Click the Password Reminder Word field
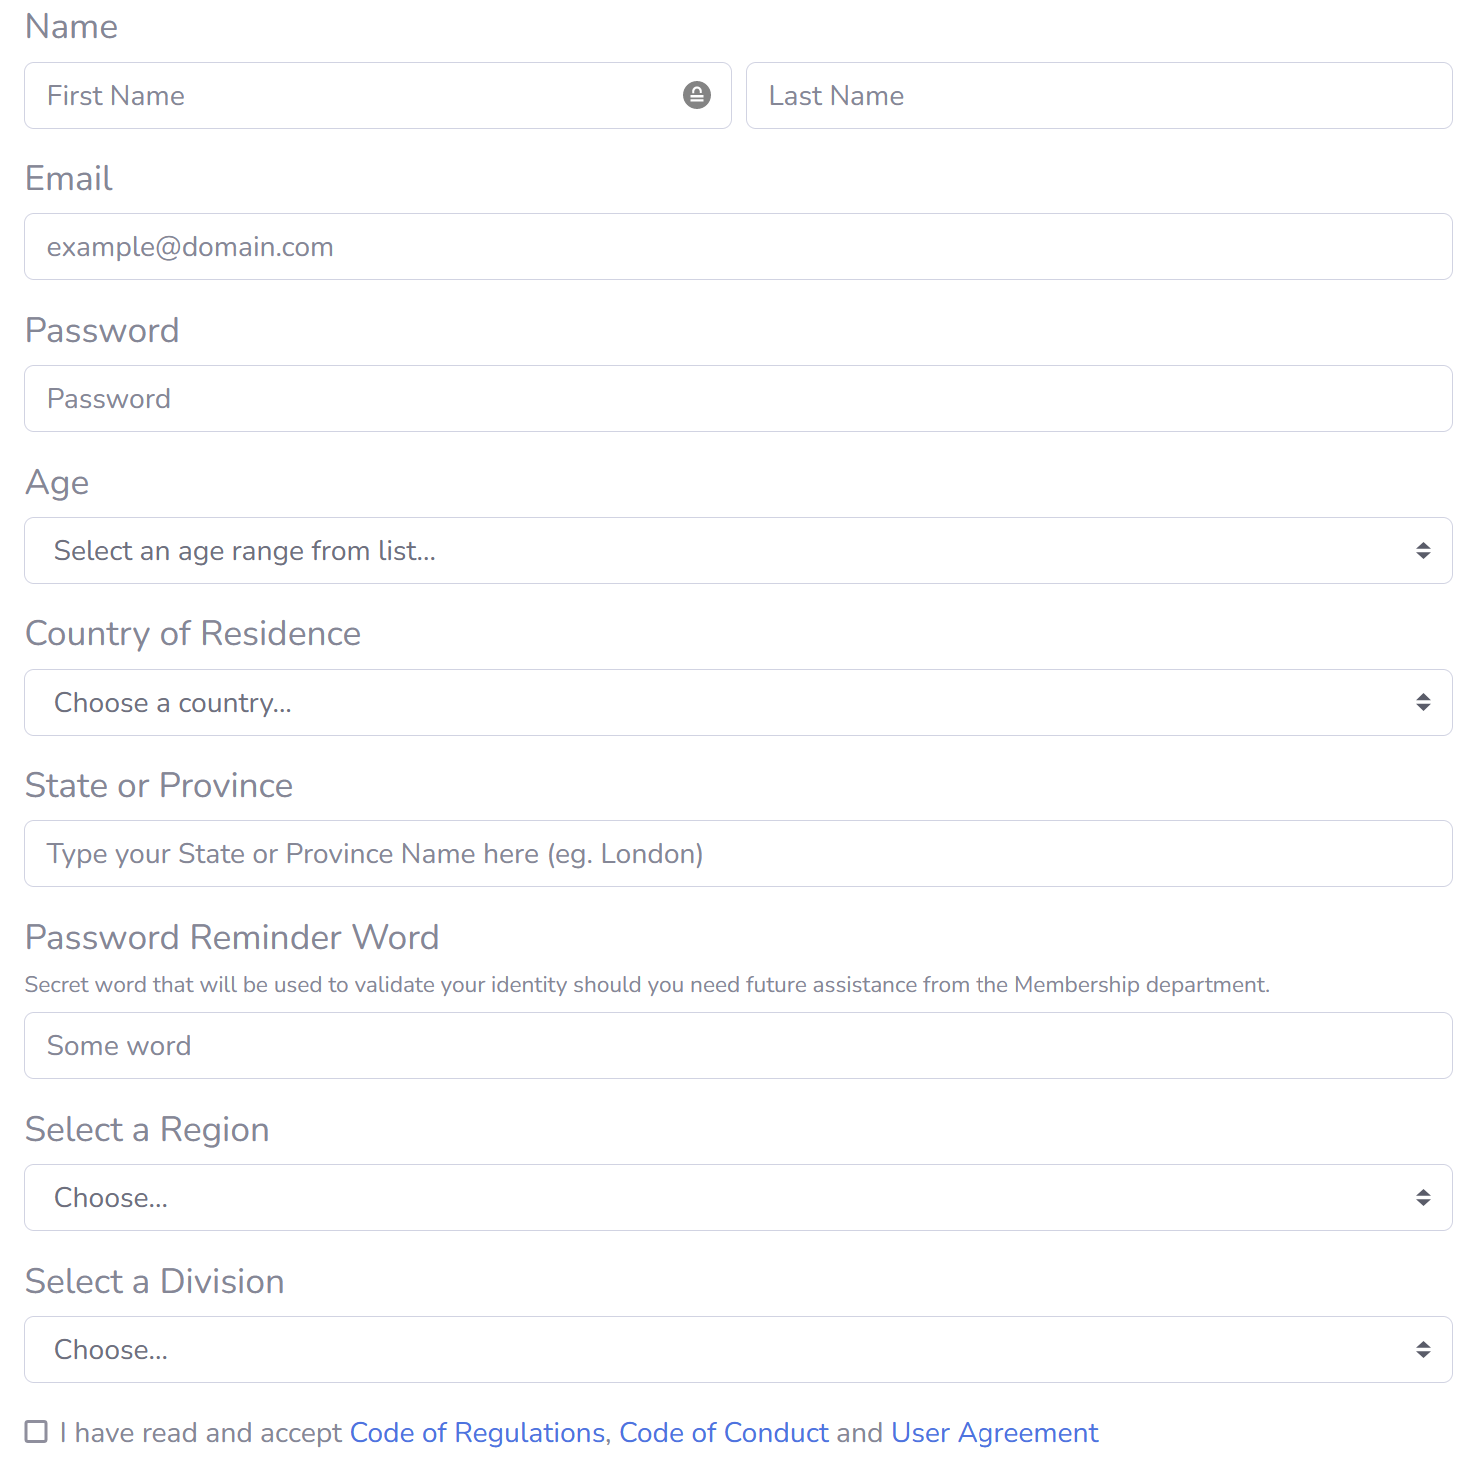Image resolution: width=1468 pixels, height=1461 pixels. pos(738,1046)
